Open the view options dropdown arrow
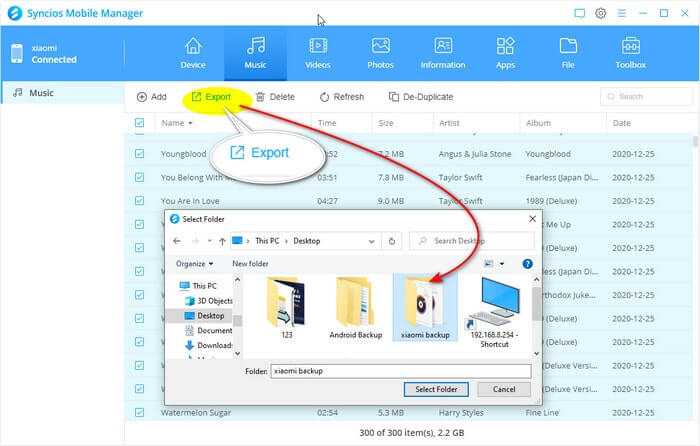 [x=502, y=264]
